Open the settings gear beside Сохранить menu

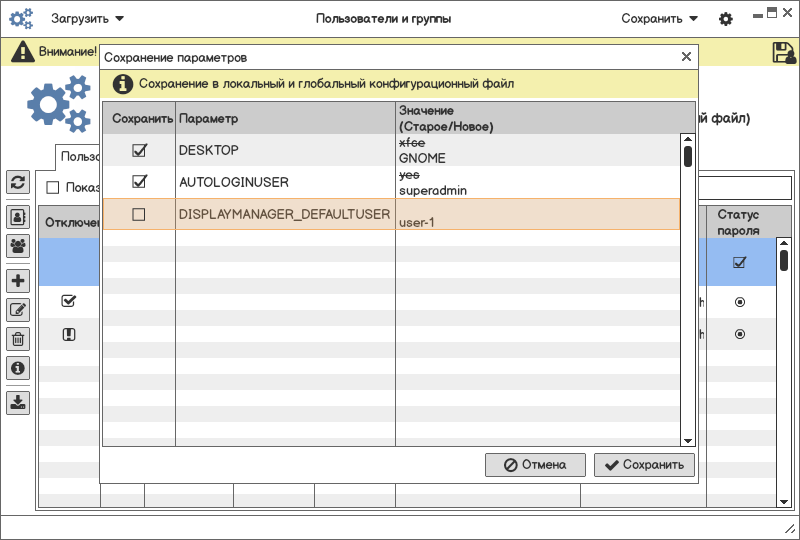[726, 19]
